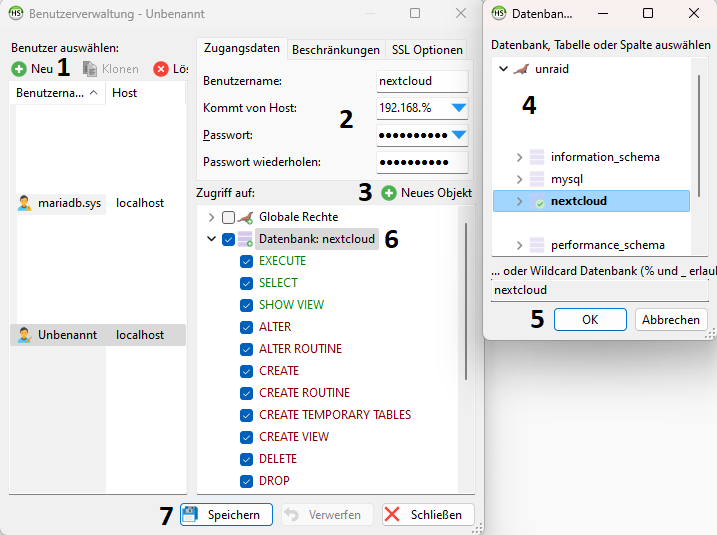Viewport: 717px width, 535px height.
Task: Open the Kommt von Host dropdown arrow
Action: pyautogui.click(x=459, y=108)
